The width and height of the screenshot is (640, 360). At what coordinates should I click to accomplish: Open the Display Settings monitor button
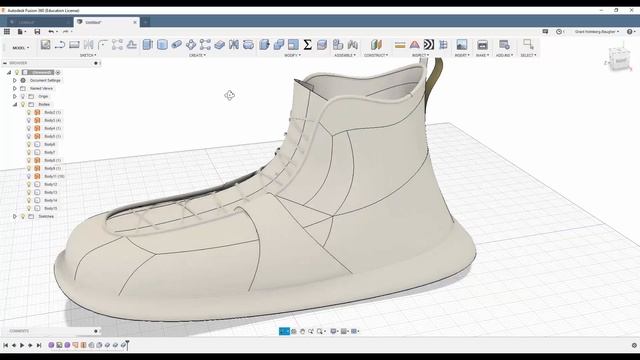[334, 331]
